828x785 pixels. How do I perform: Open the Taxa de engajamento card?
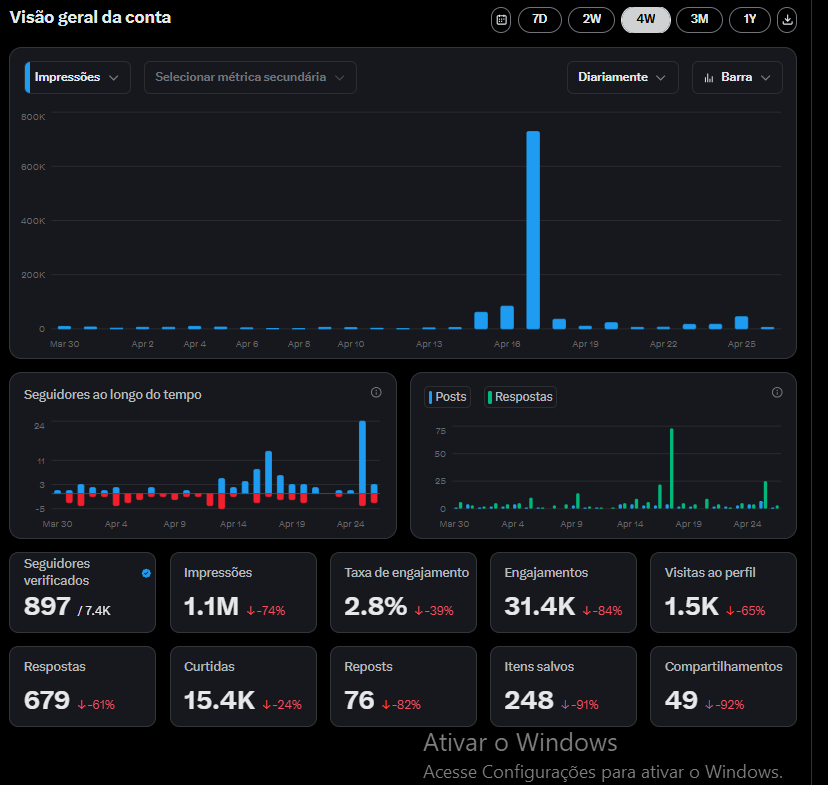pyautogui.click(x=403, y=592)
